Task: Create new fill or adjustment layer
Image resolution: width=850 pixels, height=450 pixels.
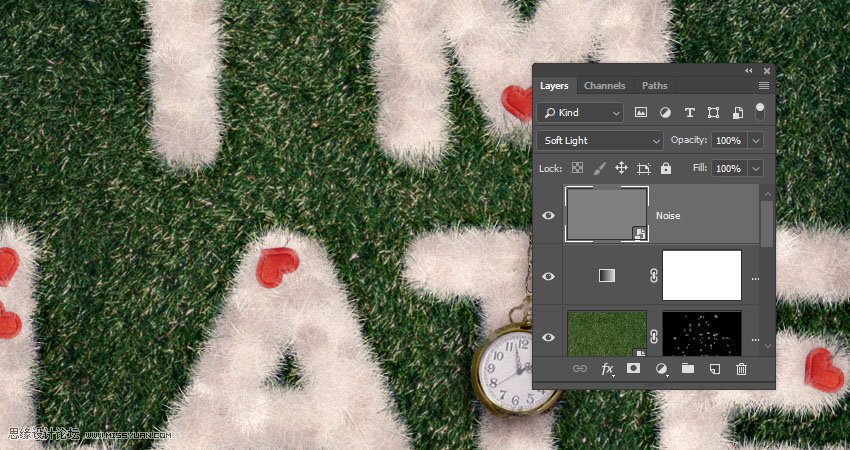Action: (661, 369)
